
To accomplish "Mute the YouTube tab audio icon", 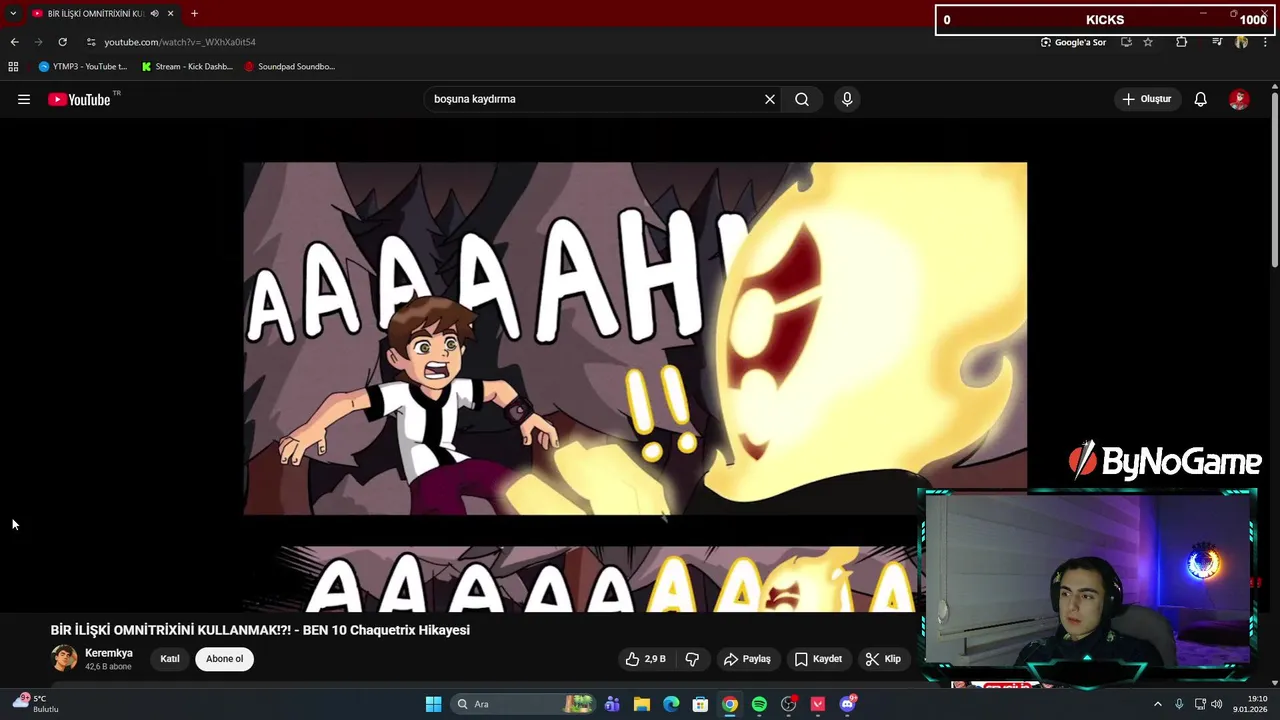I will (154, 14).
